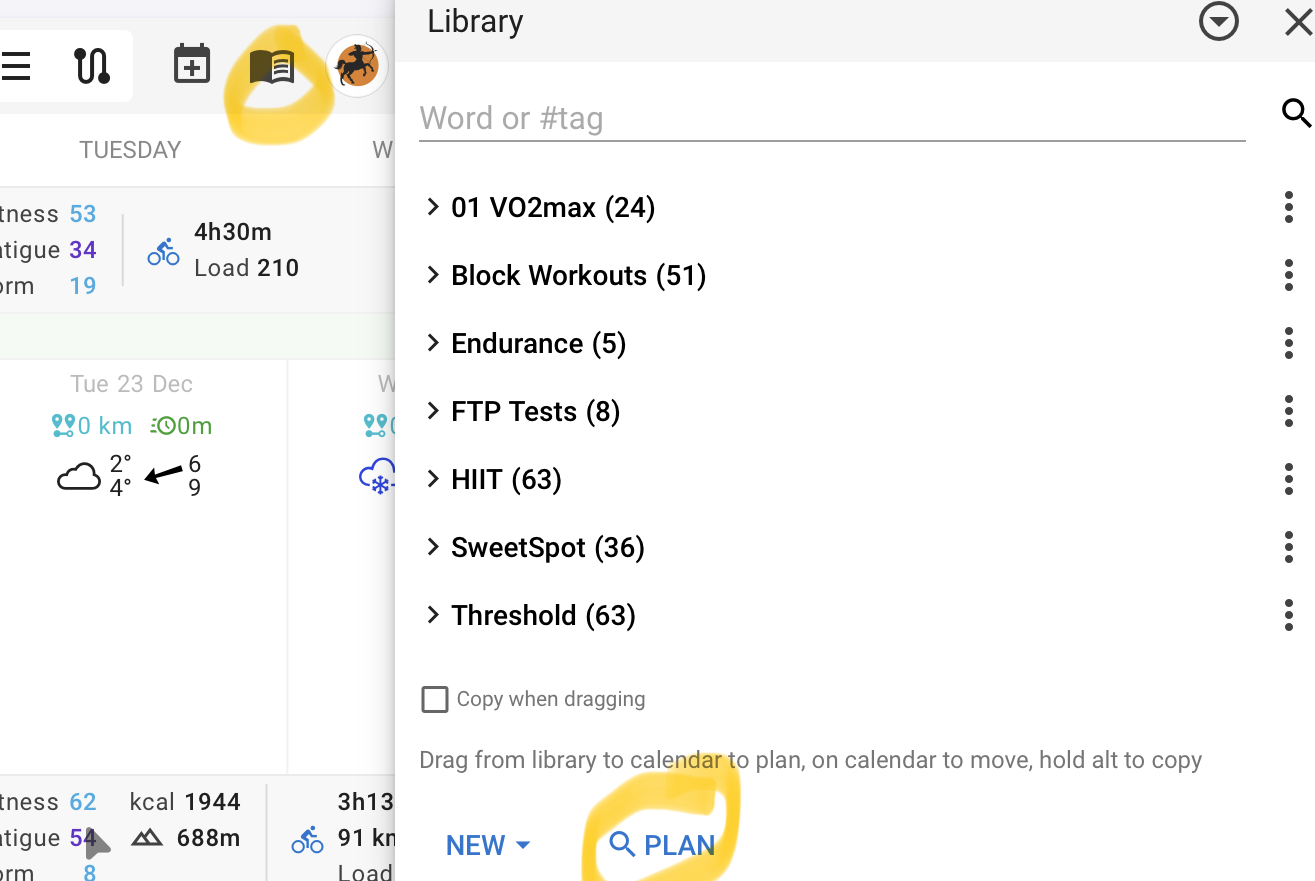Screen dimensions: 1315x881
Task: Enable the Copy when dragging checkbox
Action: (435, 699)
